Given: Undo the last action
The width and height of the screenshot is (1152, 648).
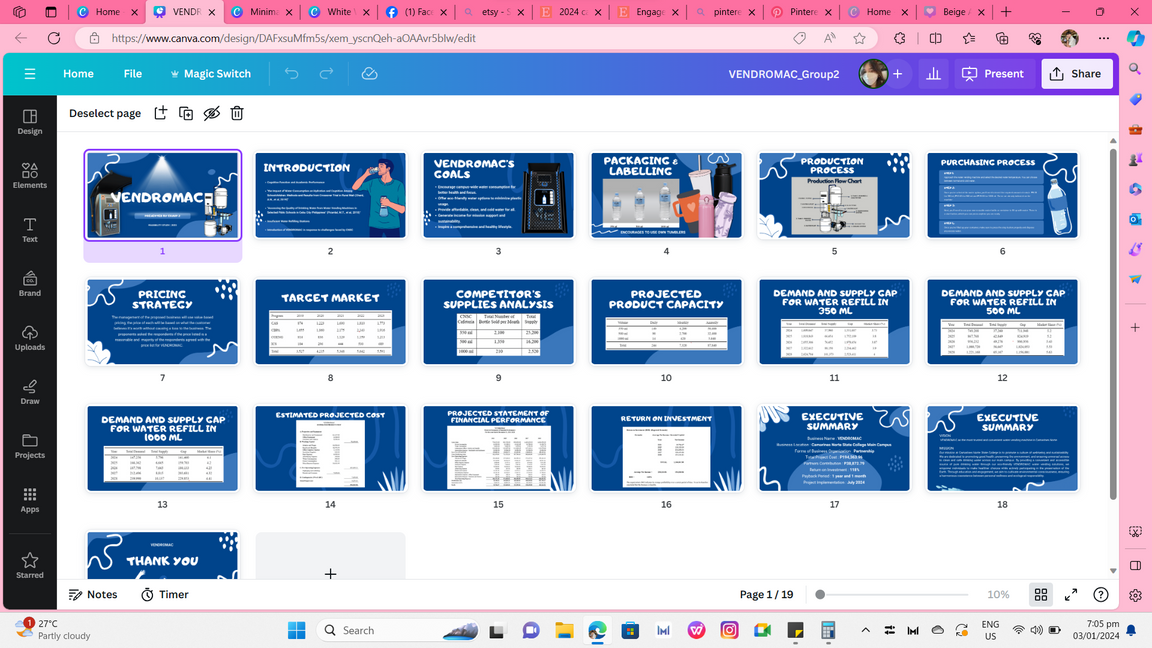Looking at the screenshot, I should tap(291, 74).
